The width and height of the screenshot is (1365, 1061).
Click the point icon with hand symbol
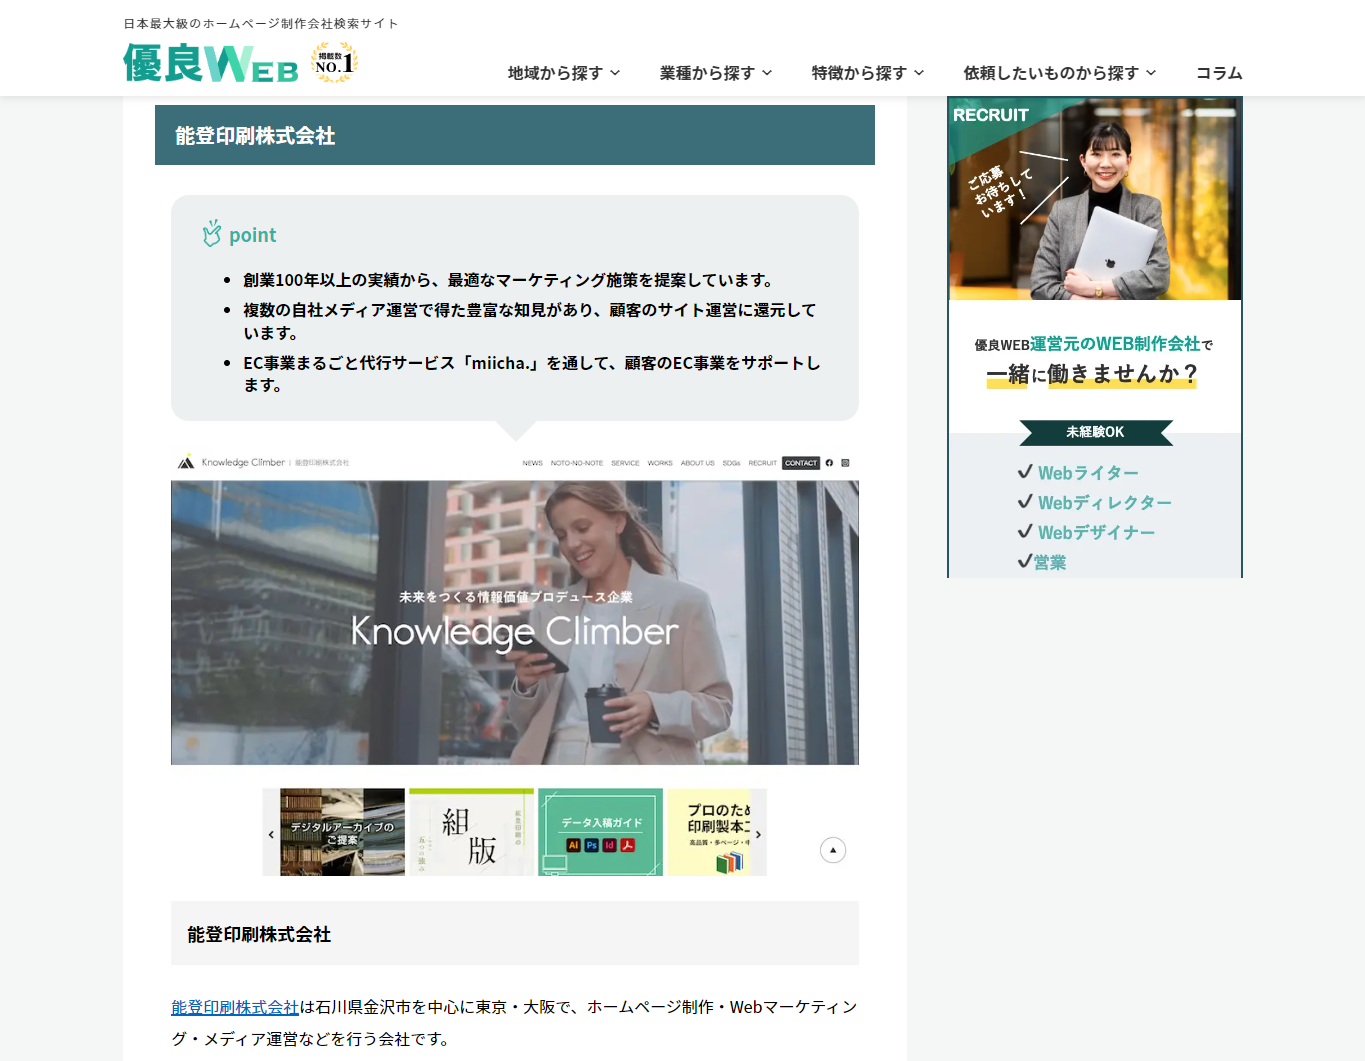coord(212,234)
